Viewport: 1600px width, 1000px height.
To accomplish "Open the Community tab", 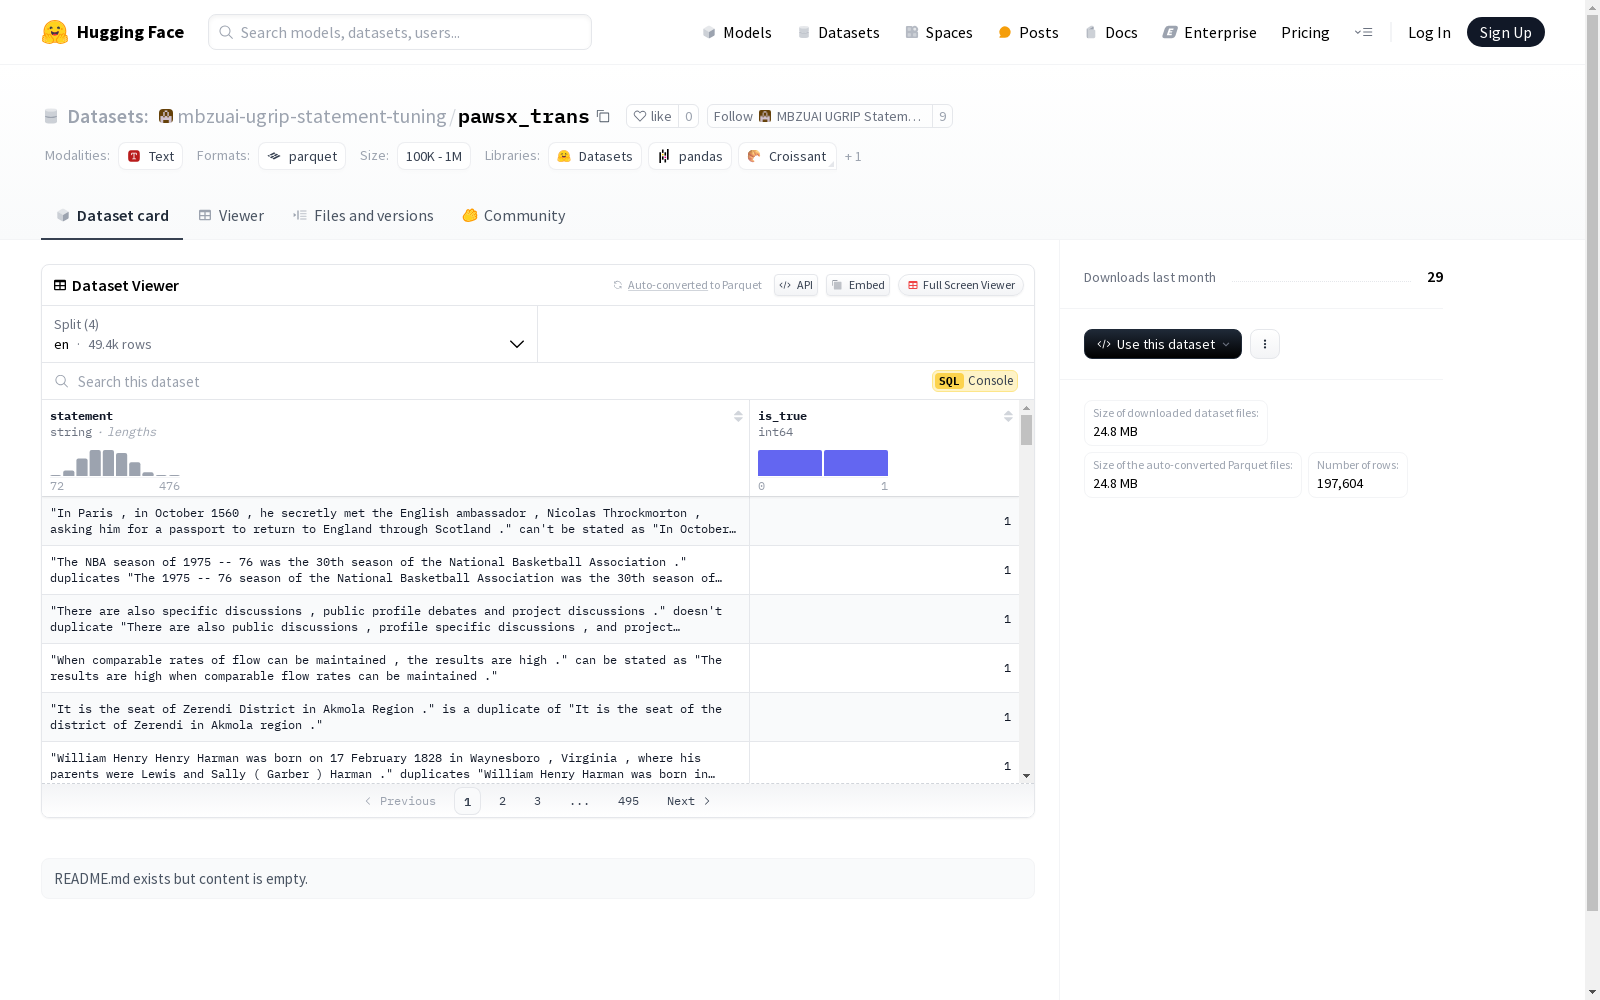I will (x=514, y=216).
